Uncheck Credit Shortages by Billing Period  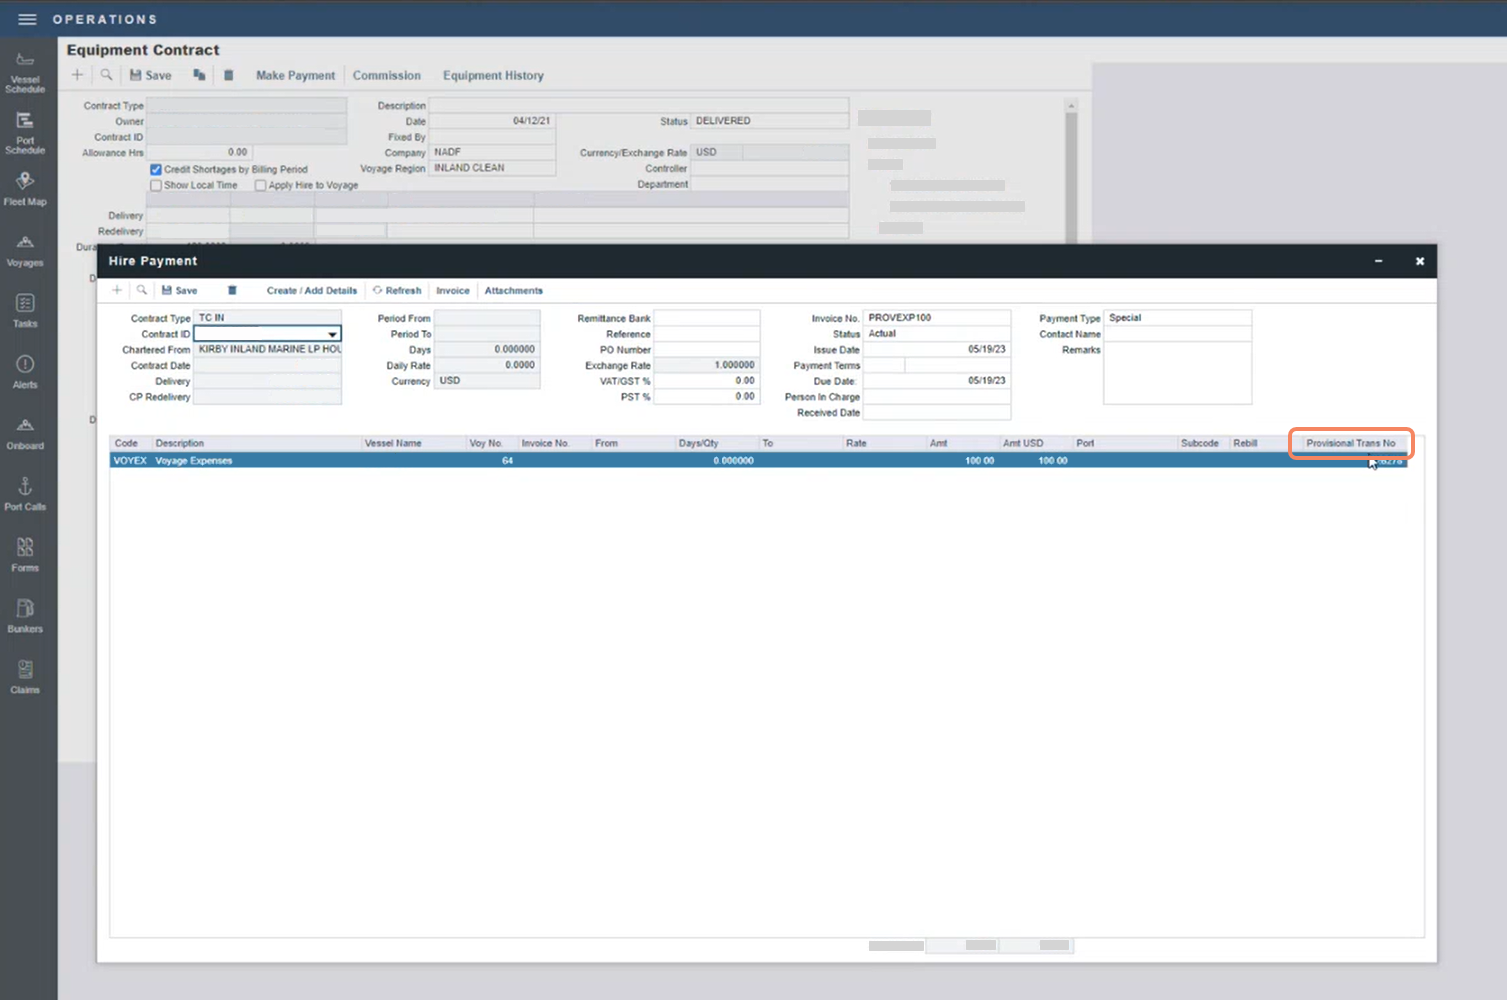[x=156, y=169]
